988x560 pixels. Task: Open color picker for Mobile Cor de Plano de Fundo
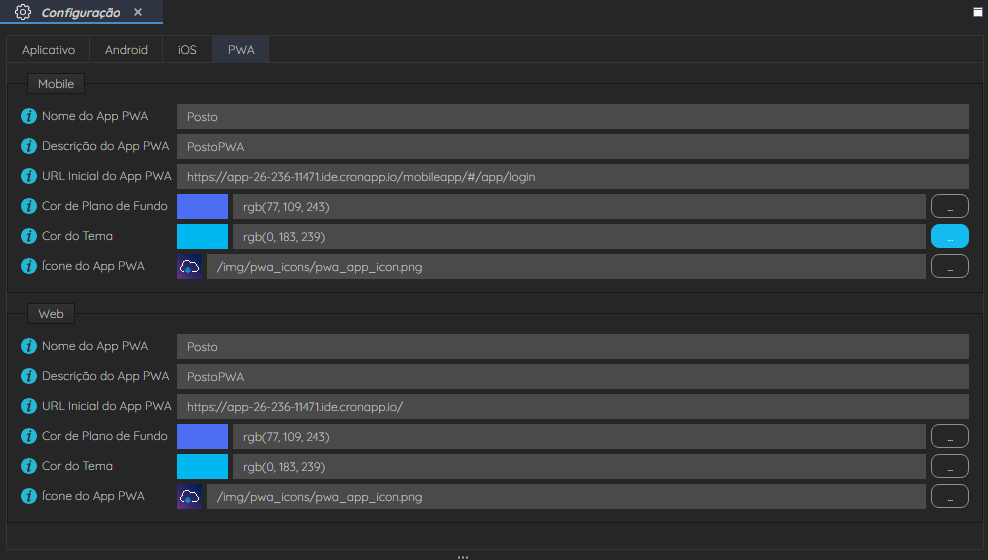coord(950,207)
